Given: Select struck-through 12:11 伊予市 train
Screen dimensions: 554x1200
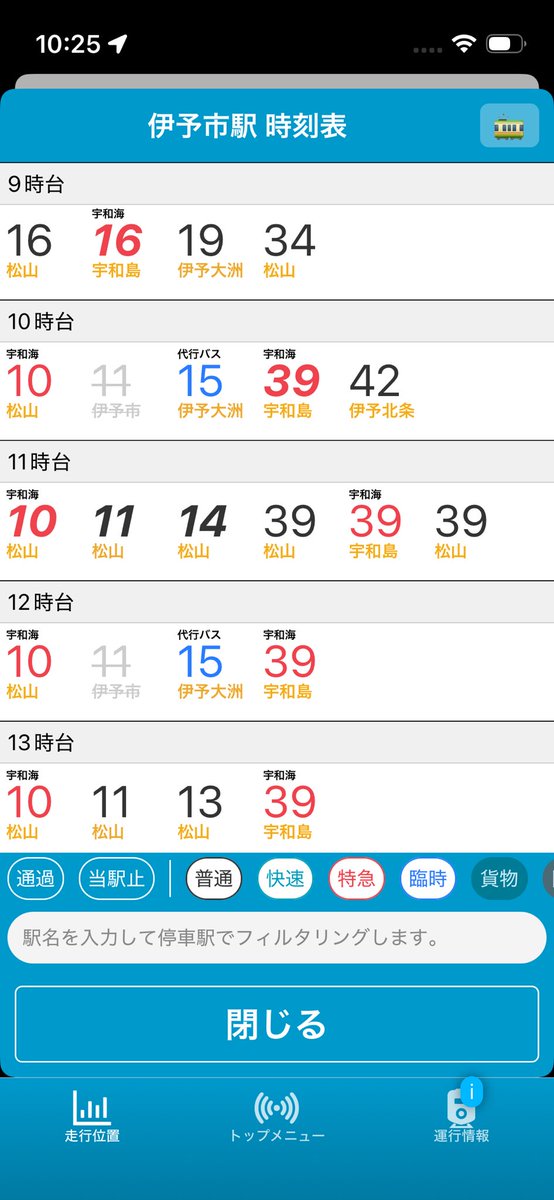Looking at the screenshot, I should (116, 670).
